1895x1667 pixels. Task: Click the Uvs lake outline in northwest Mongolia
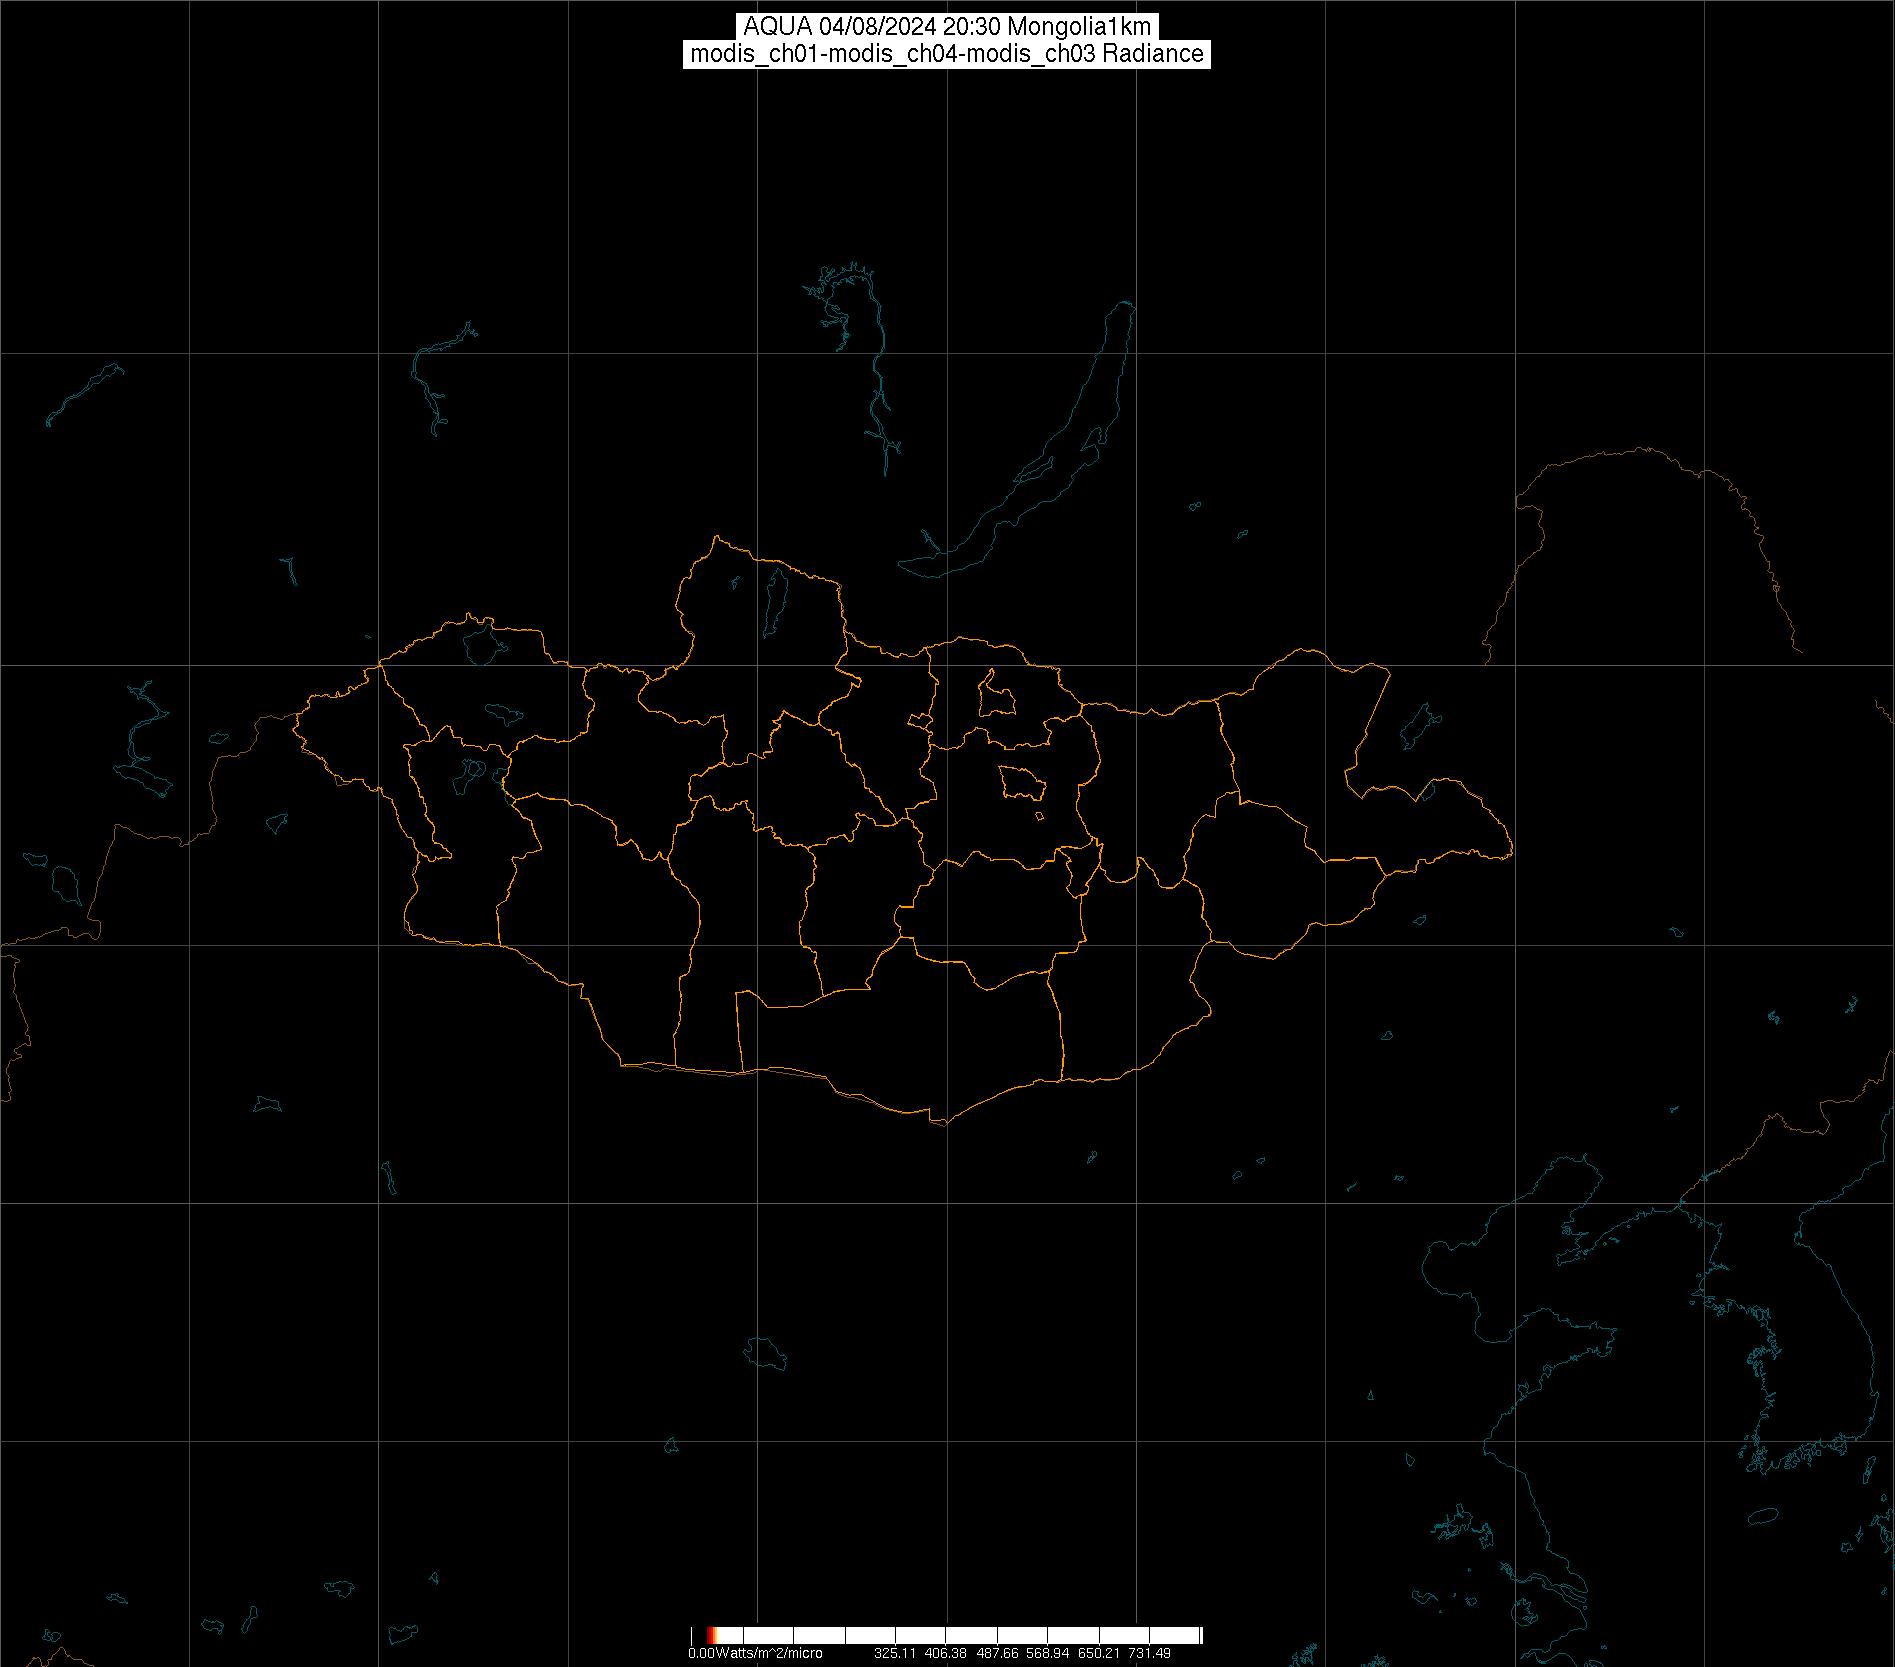point(481,645)
